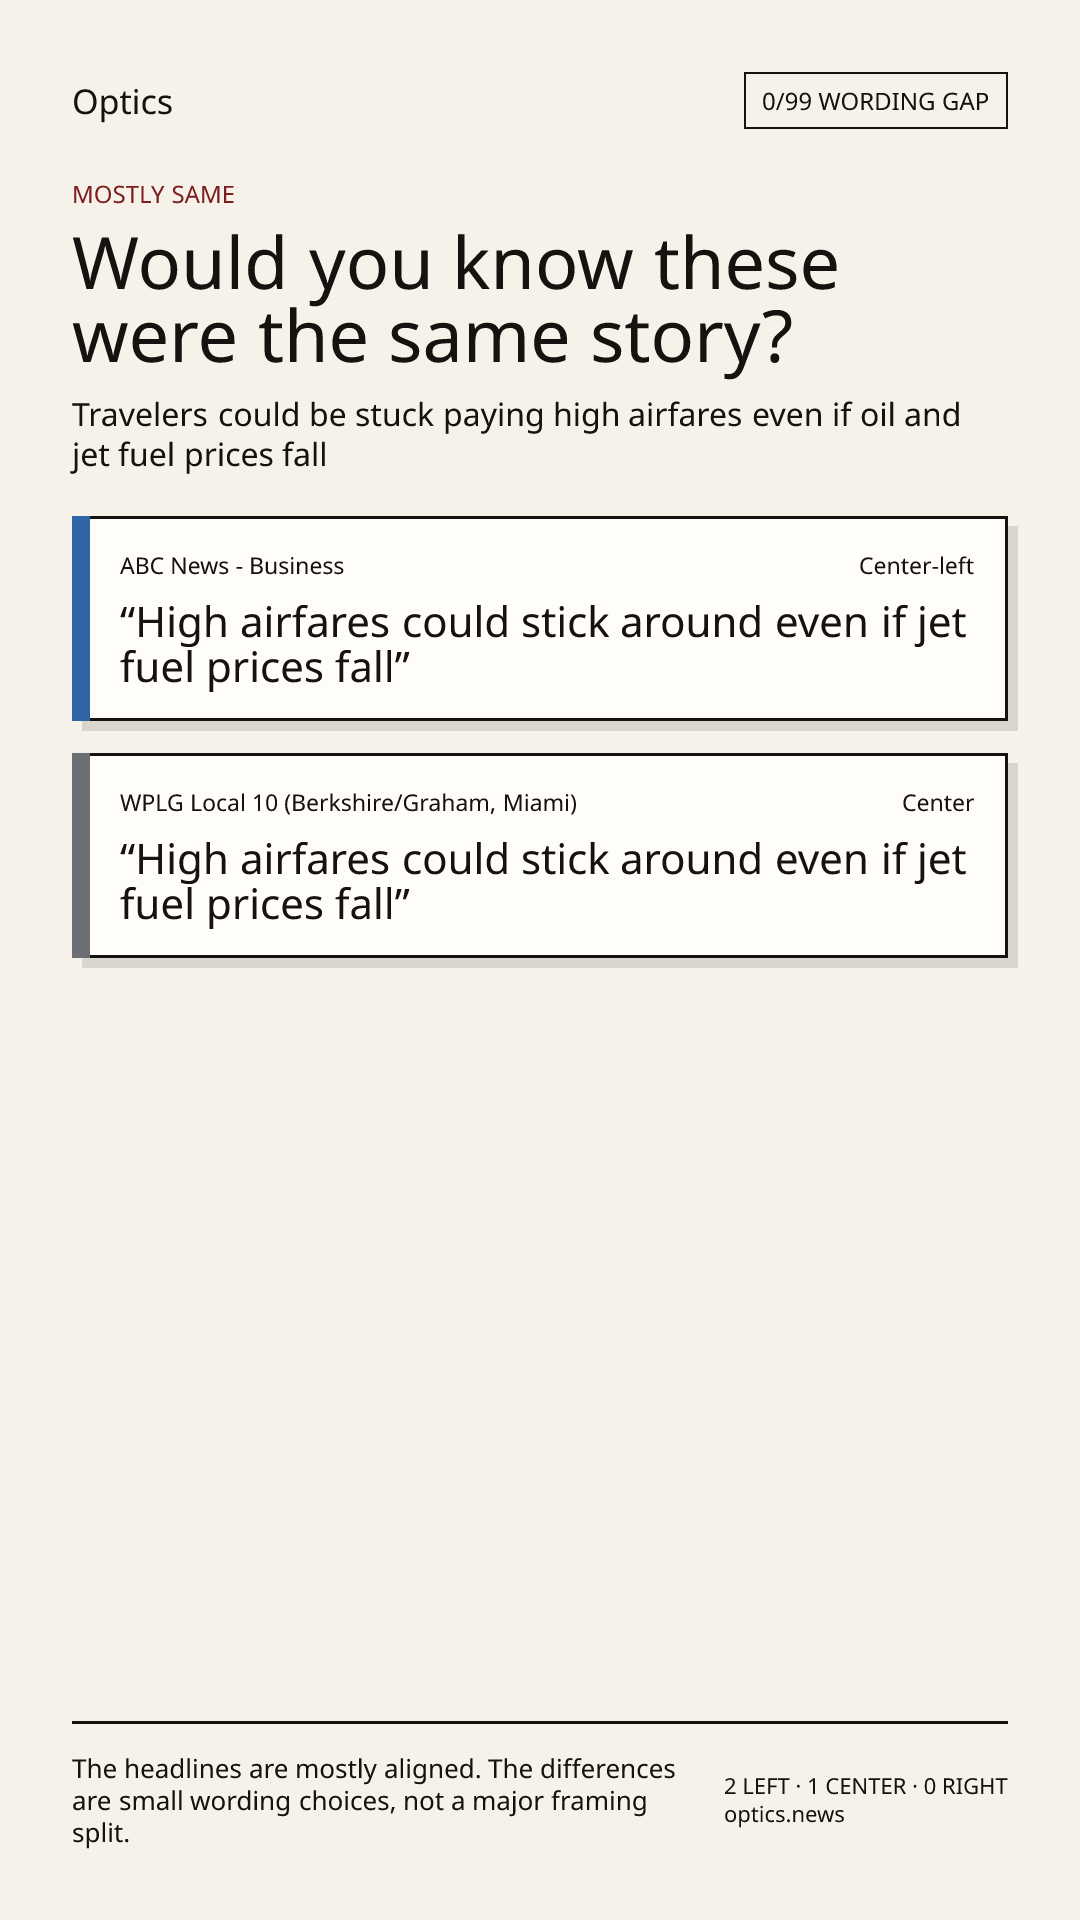
Task: Click the WPLG Local 10 headline quote
Action: [x=543, y=882]
